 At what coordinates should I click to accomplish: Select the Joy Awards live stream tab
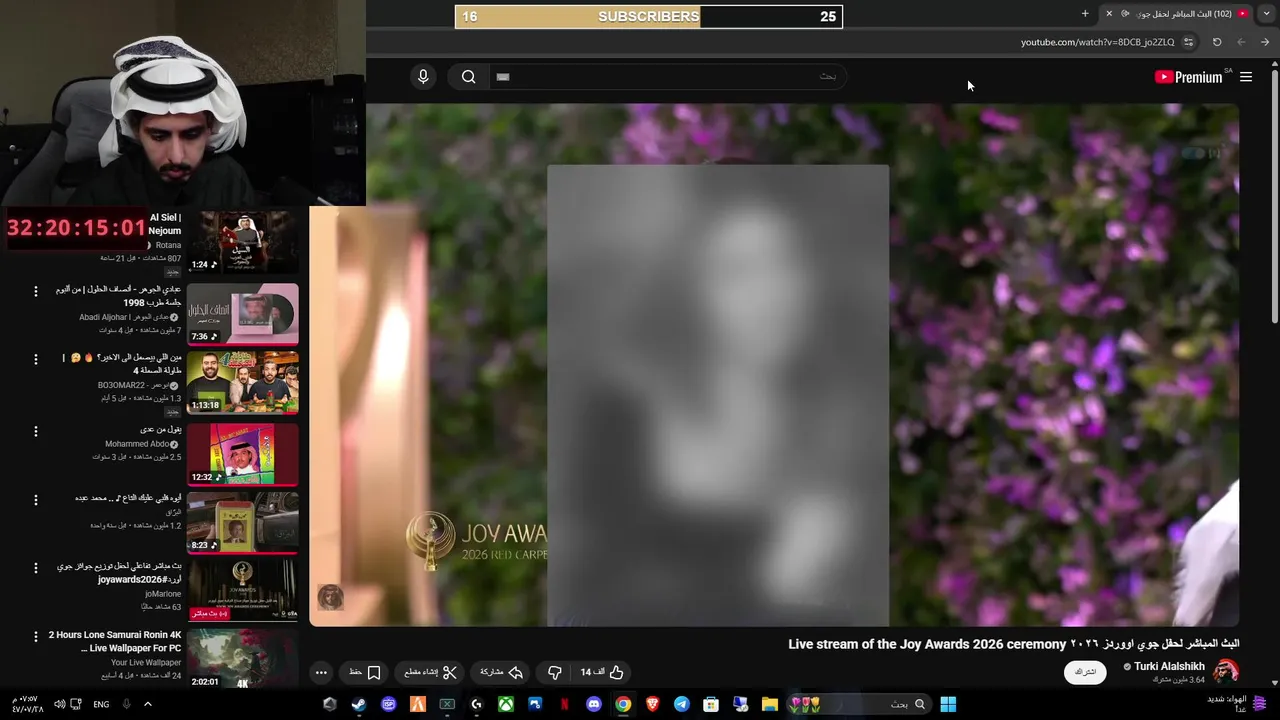tap(1177, 14)
